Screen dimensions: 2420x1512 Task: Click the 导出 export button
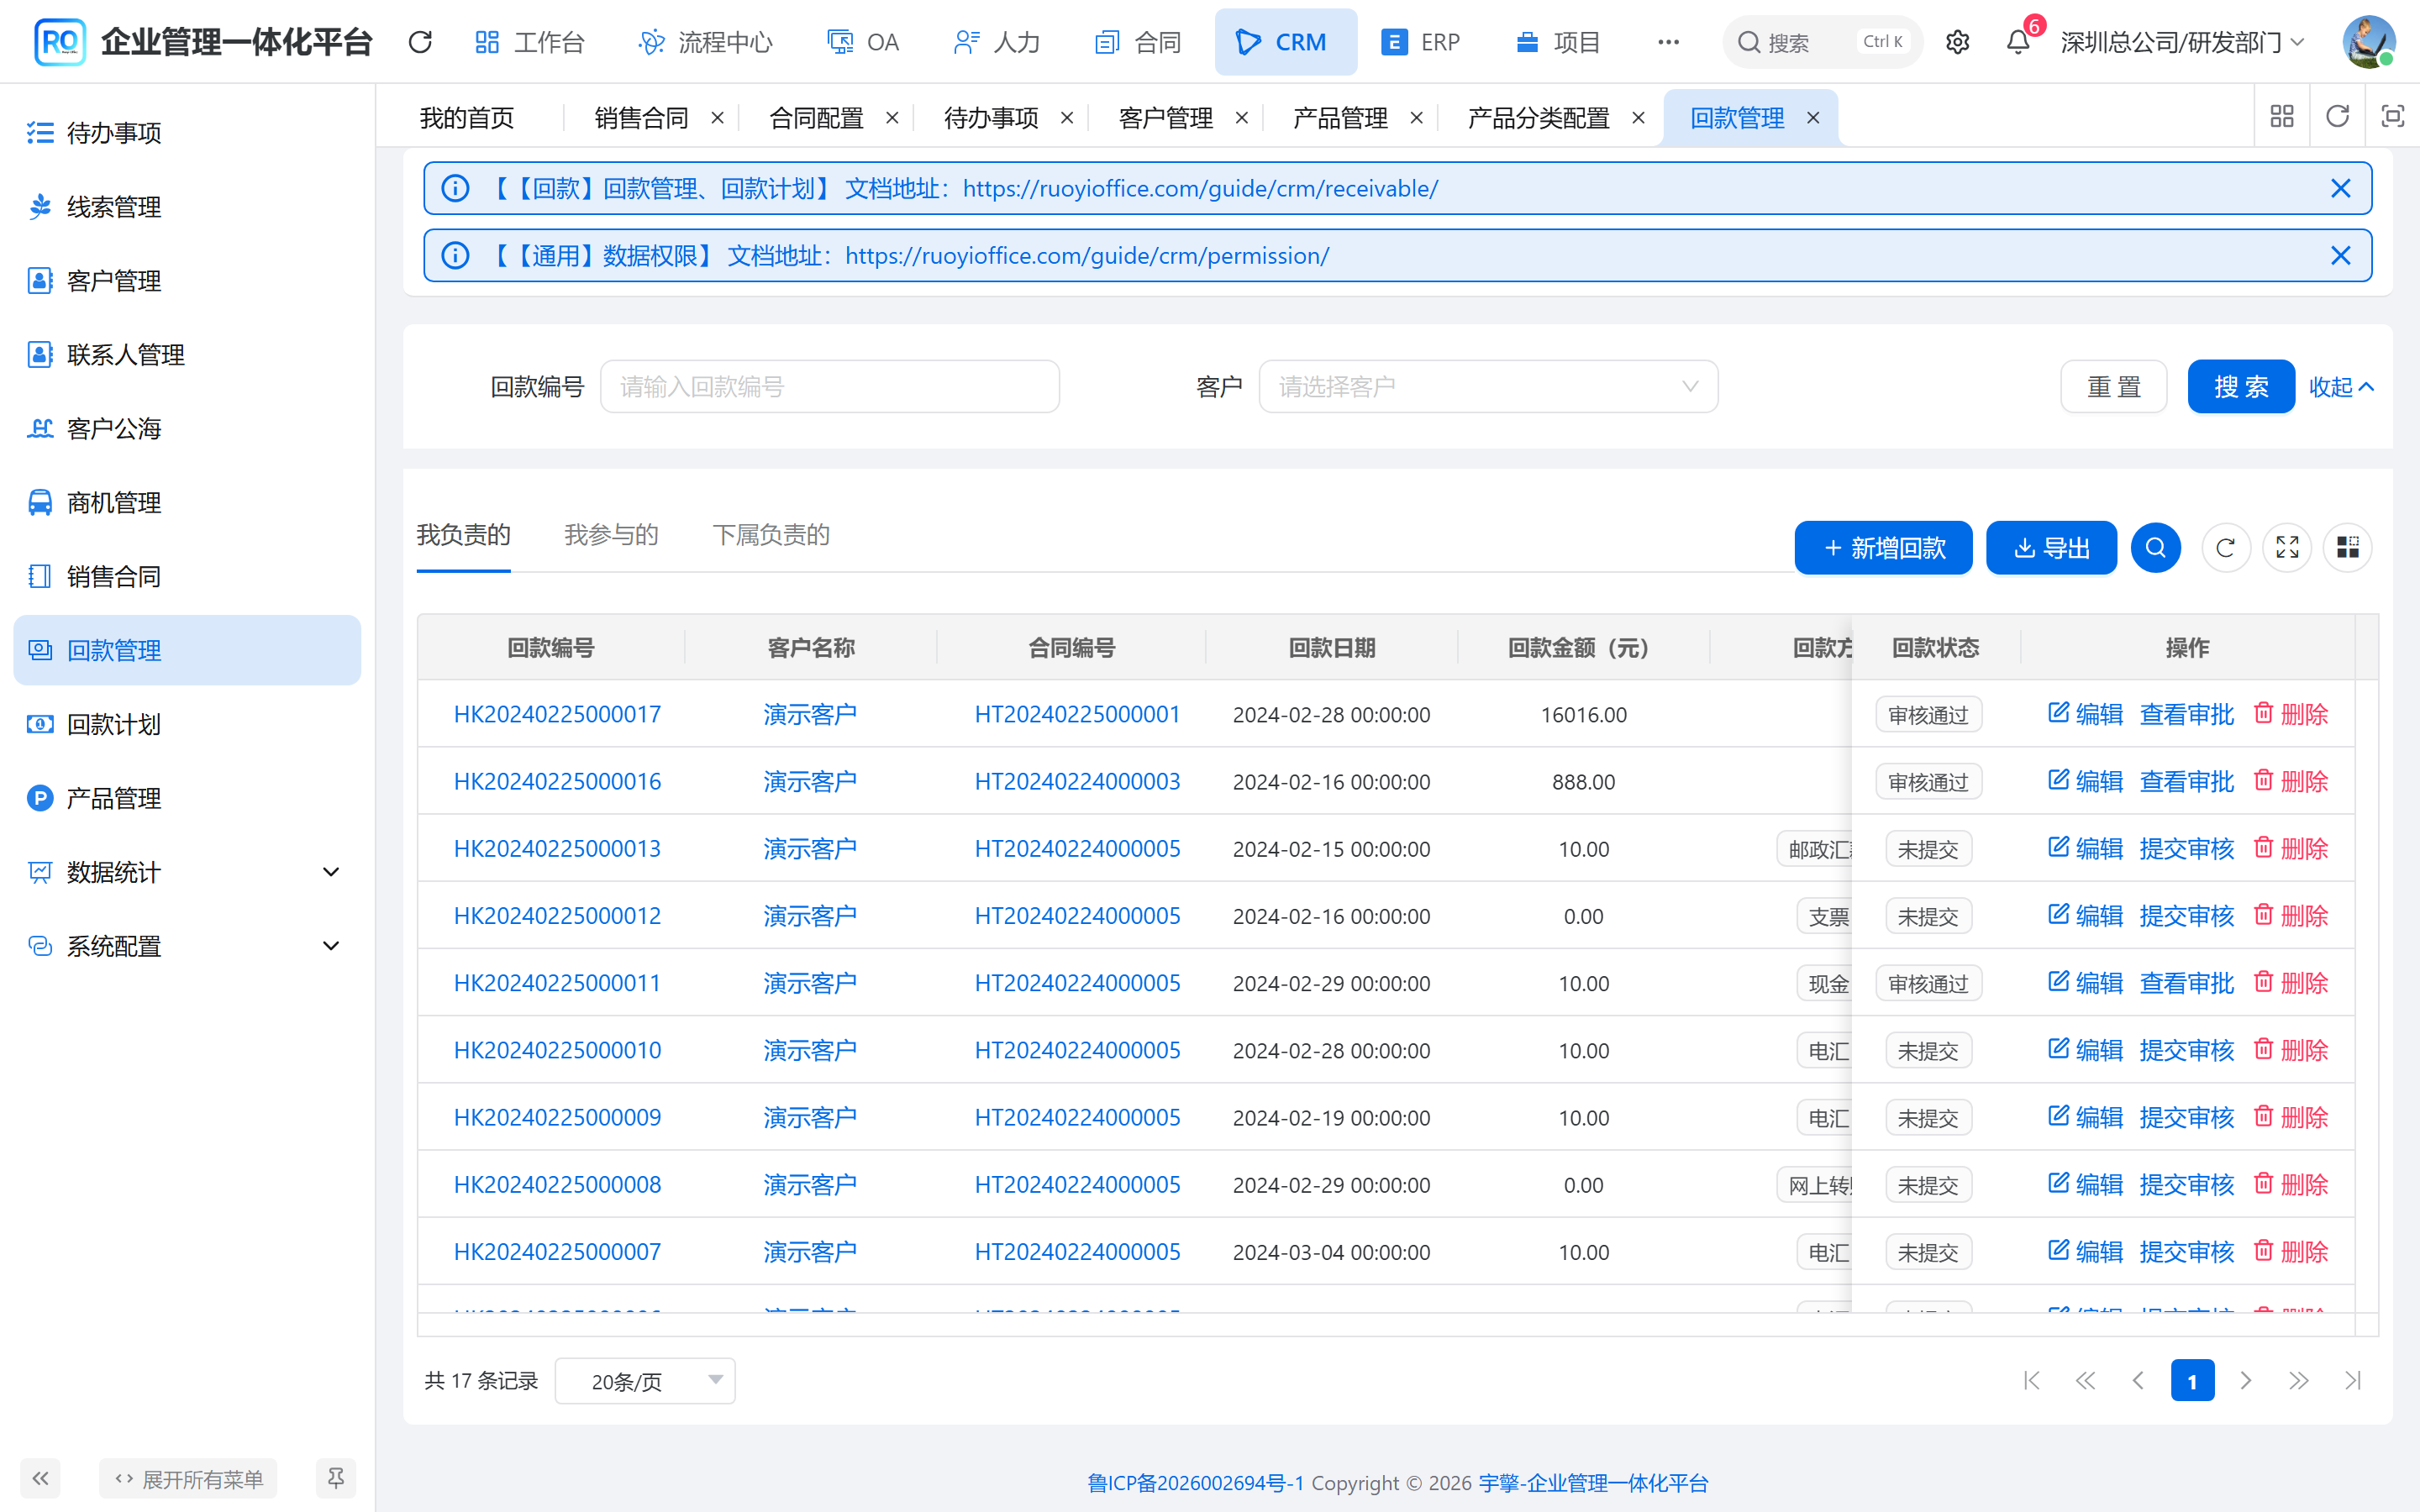tap(2051, 548)
